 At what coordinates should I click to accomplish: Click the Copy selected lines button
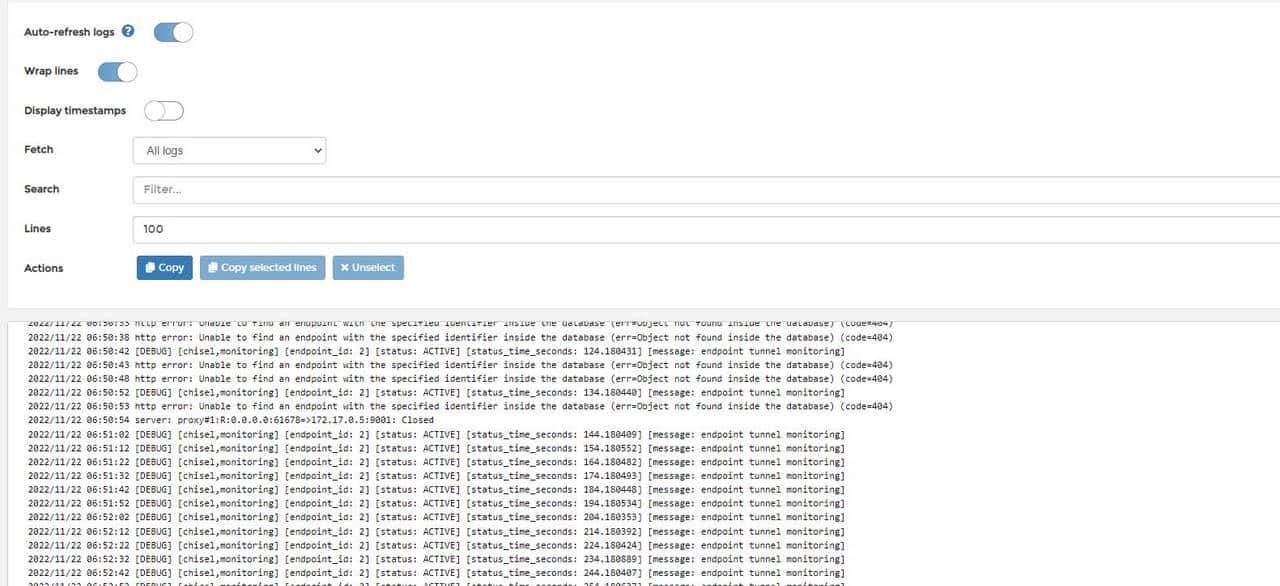(262, 267)
